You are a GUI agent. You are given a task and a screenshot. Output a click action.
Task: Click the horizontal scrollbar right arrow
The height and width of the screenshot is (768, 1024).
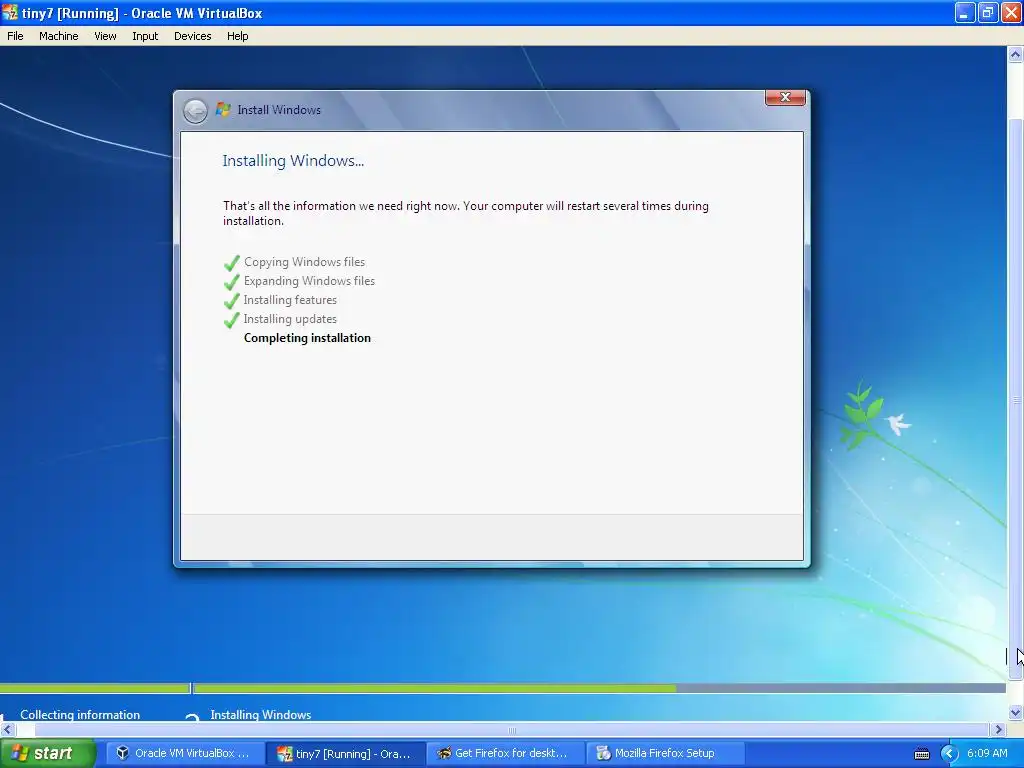(x=999, y=729)
